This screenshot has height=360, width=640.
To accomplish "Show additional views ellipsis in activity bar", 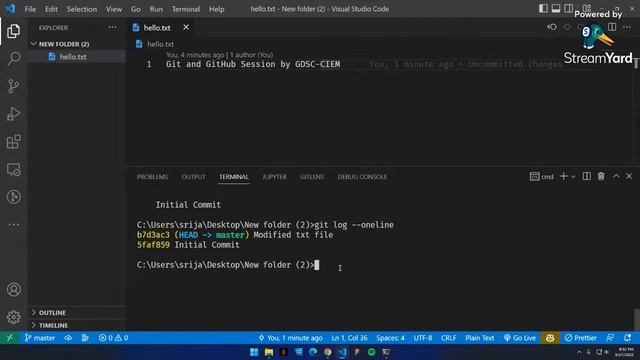I will coord(13,224).
